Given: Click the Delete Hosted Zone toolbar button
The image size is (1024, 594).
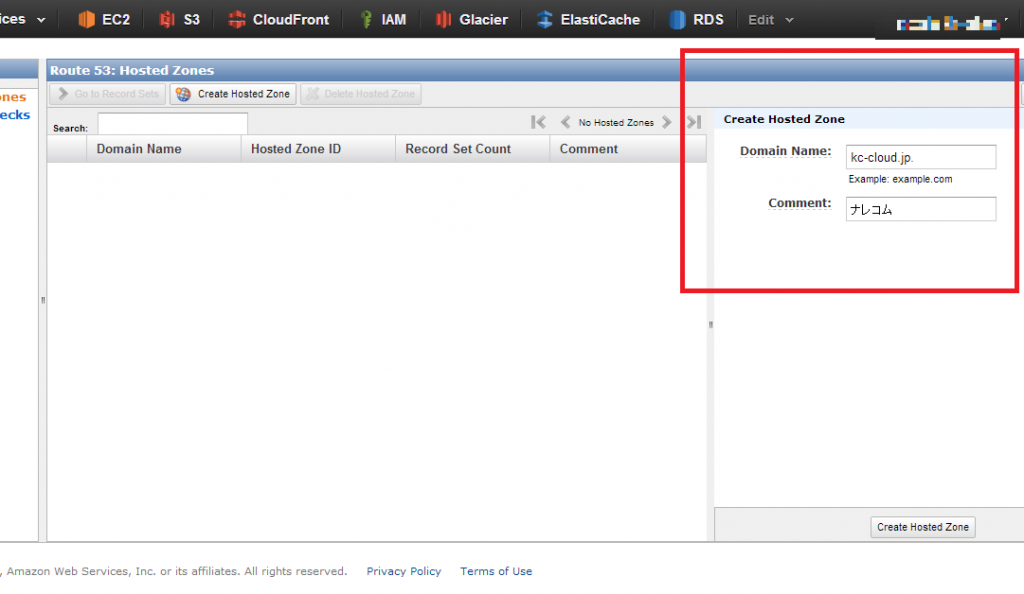Looking at the screenshot, I should (x=360, y=94).
